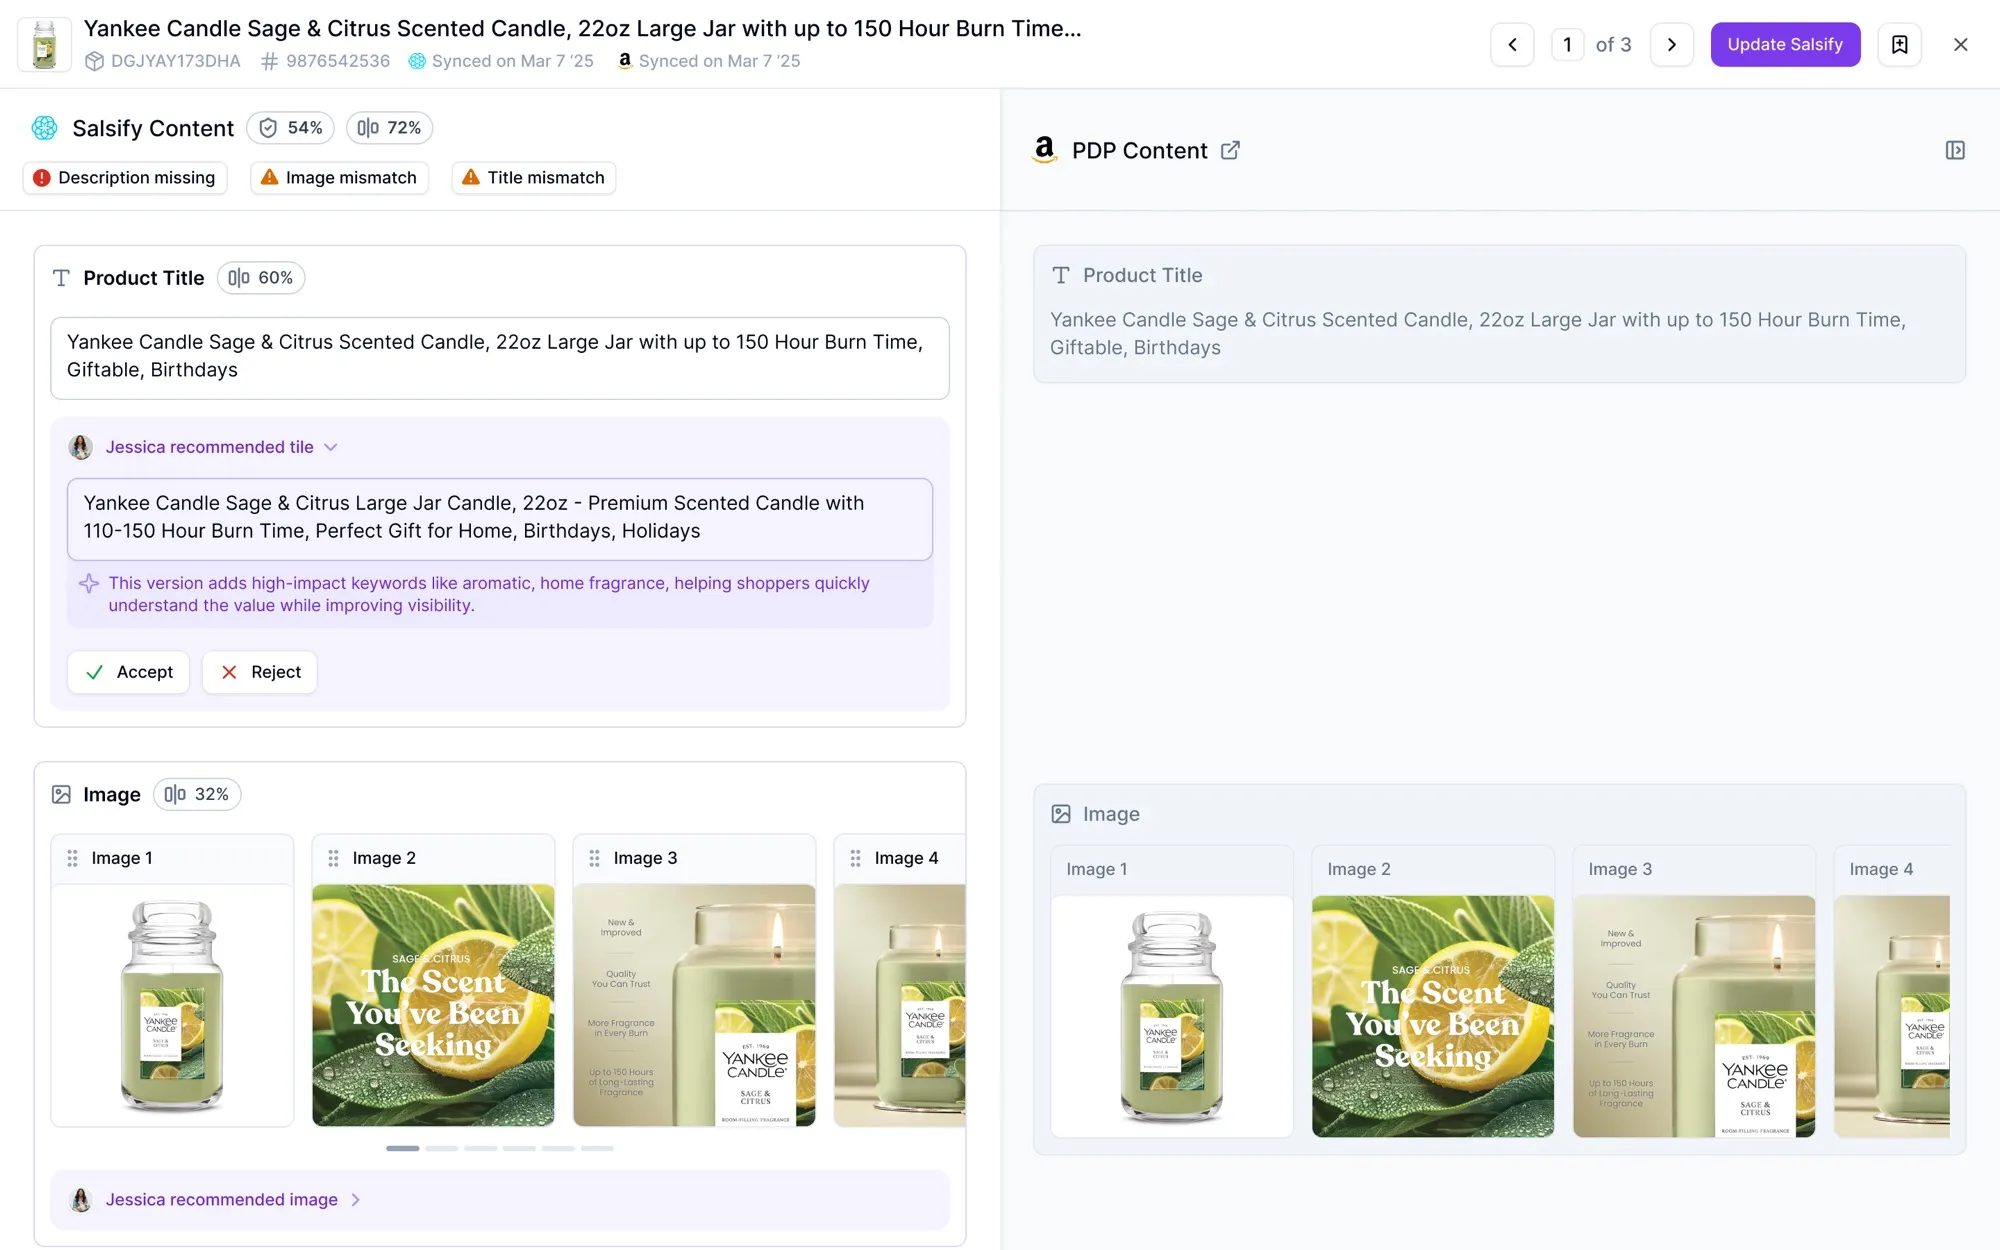Viewport: 2000px width, 1250px height.
Task: Select the Description missing tag
Action: tap(125, 177)
